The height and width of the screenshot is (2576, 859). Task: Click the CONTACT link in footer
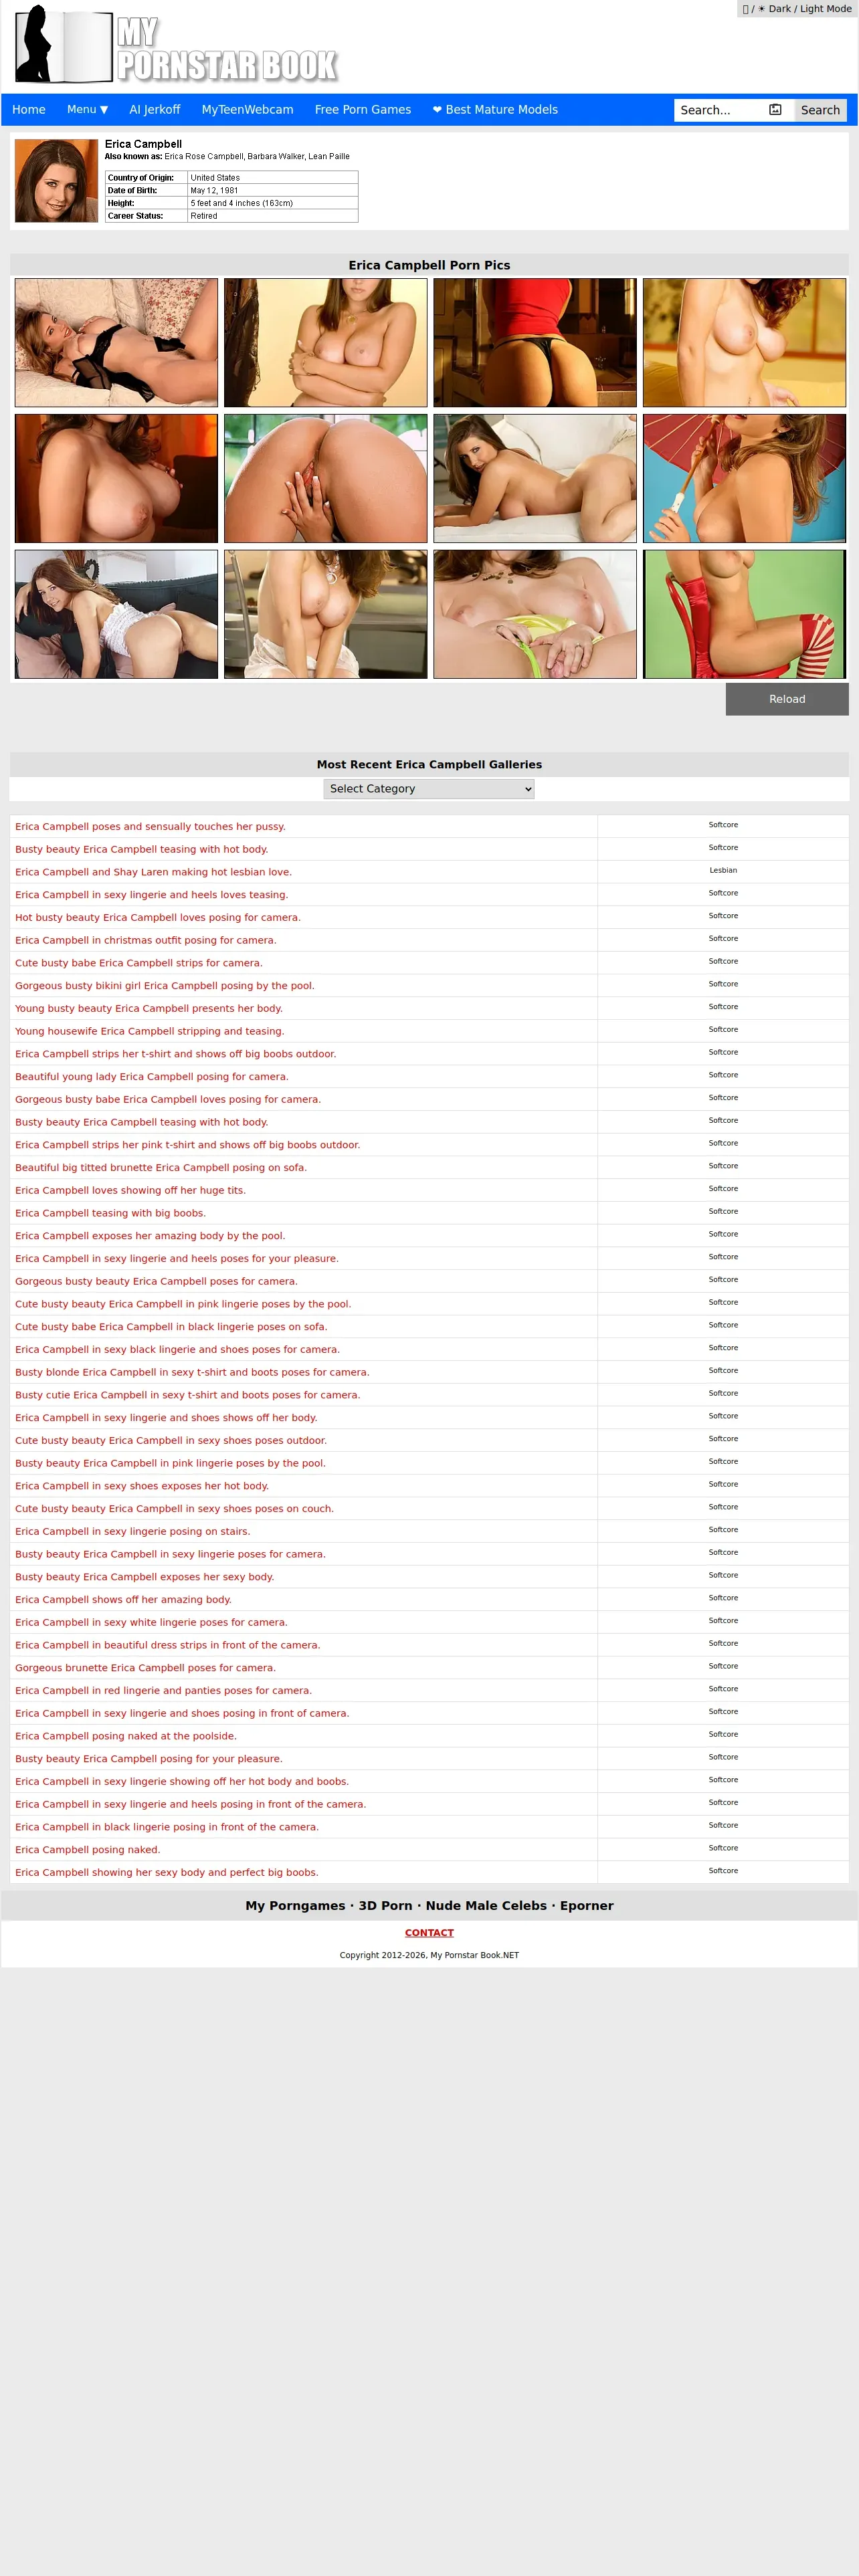point(429,1933)
